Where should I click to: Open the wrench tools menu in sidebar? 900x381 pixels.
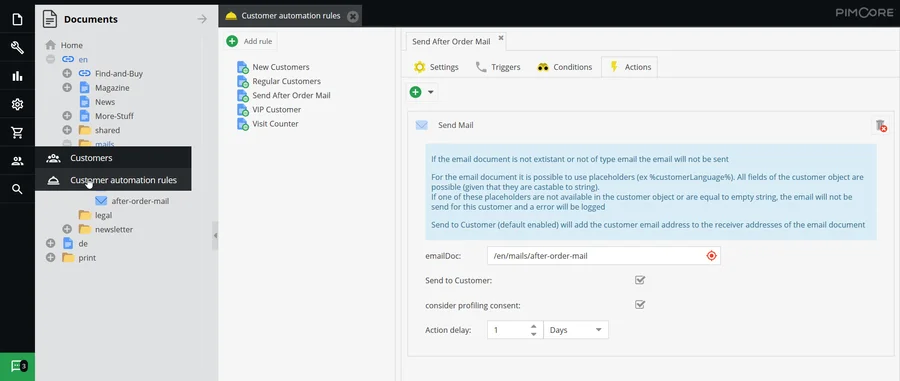click(17, 48)
